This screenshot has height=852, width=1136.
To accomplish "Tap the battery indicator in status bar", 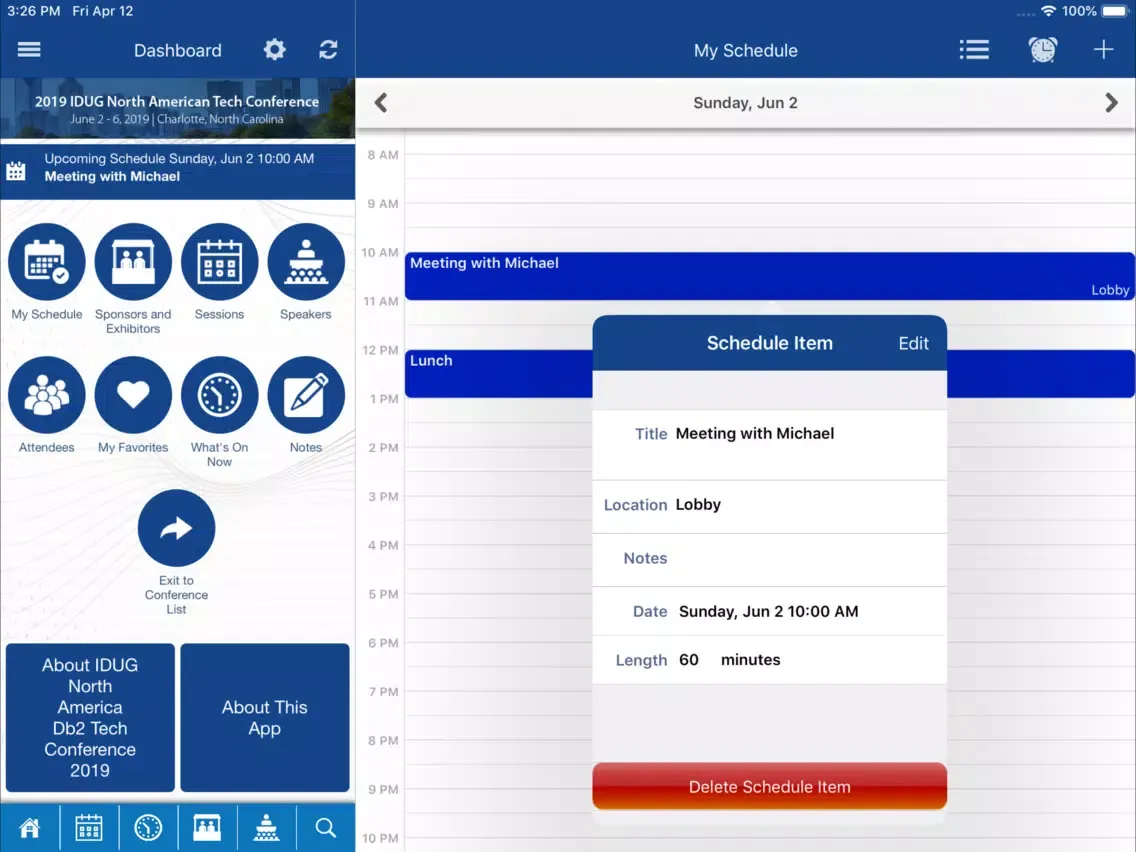I will click(1116, 11).
